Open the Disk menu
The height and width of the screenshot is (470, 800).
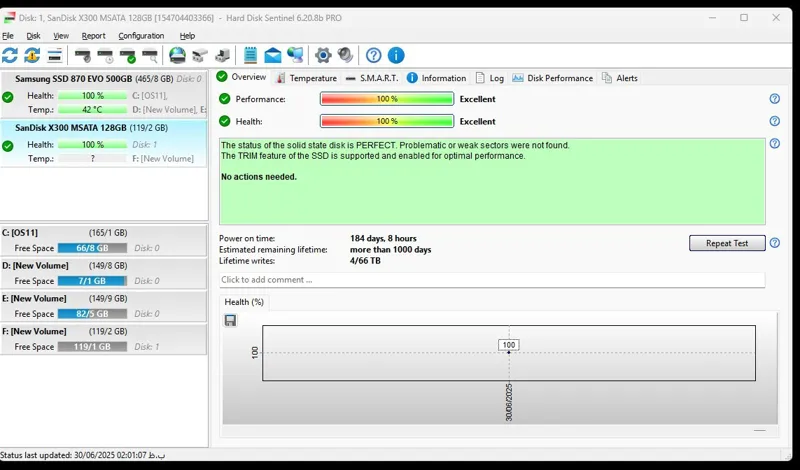pyautogui.click(x=33, y=36)
